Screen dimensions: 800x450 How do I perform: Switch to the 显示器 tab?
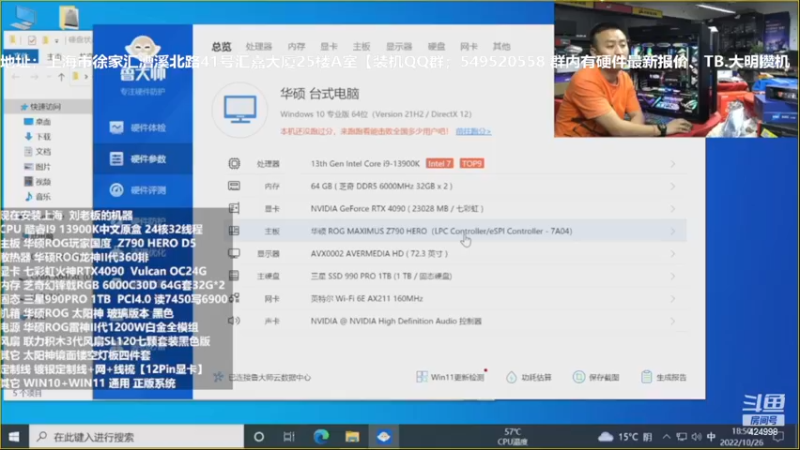(399, 46)
